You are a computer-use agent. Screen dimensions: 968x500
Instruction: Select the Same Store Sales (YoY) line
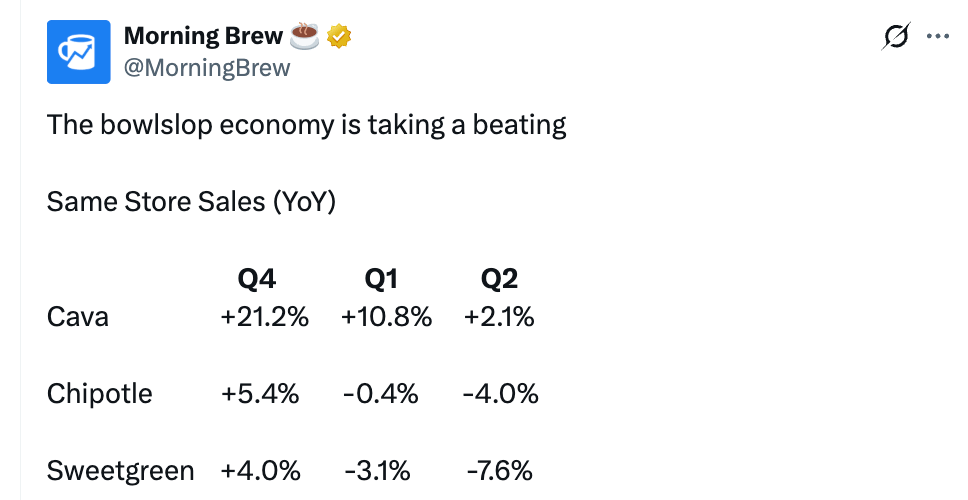point(191,201)
